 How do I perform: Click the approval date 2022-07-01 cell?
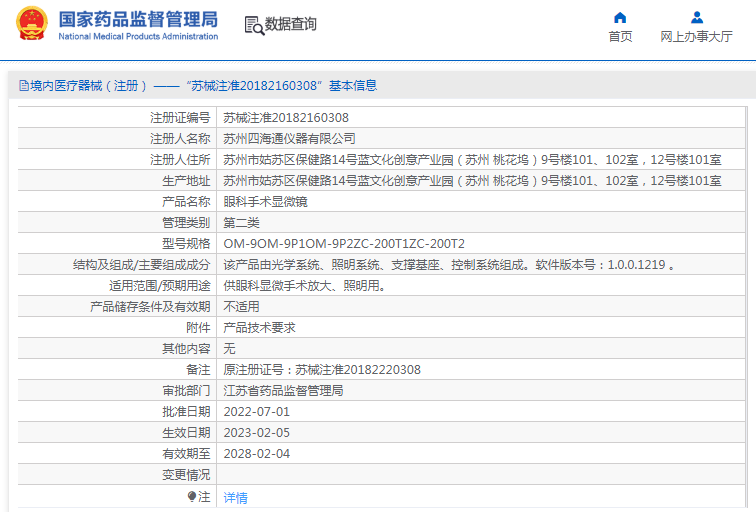(256, 412)
